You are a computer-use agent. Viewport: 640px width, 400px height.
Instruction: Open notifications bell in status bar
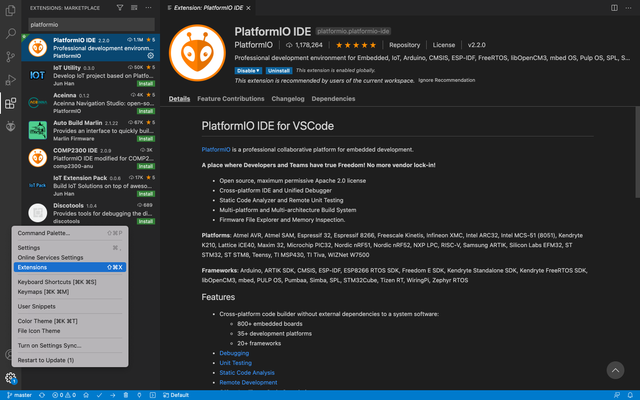click(x=630, y=395)
